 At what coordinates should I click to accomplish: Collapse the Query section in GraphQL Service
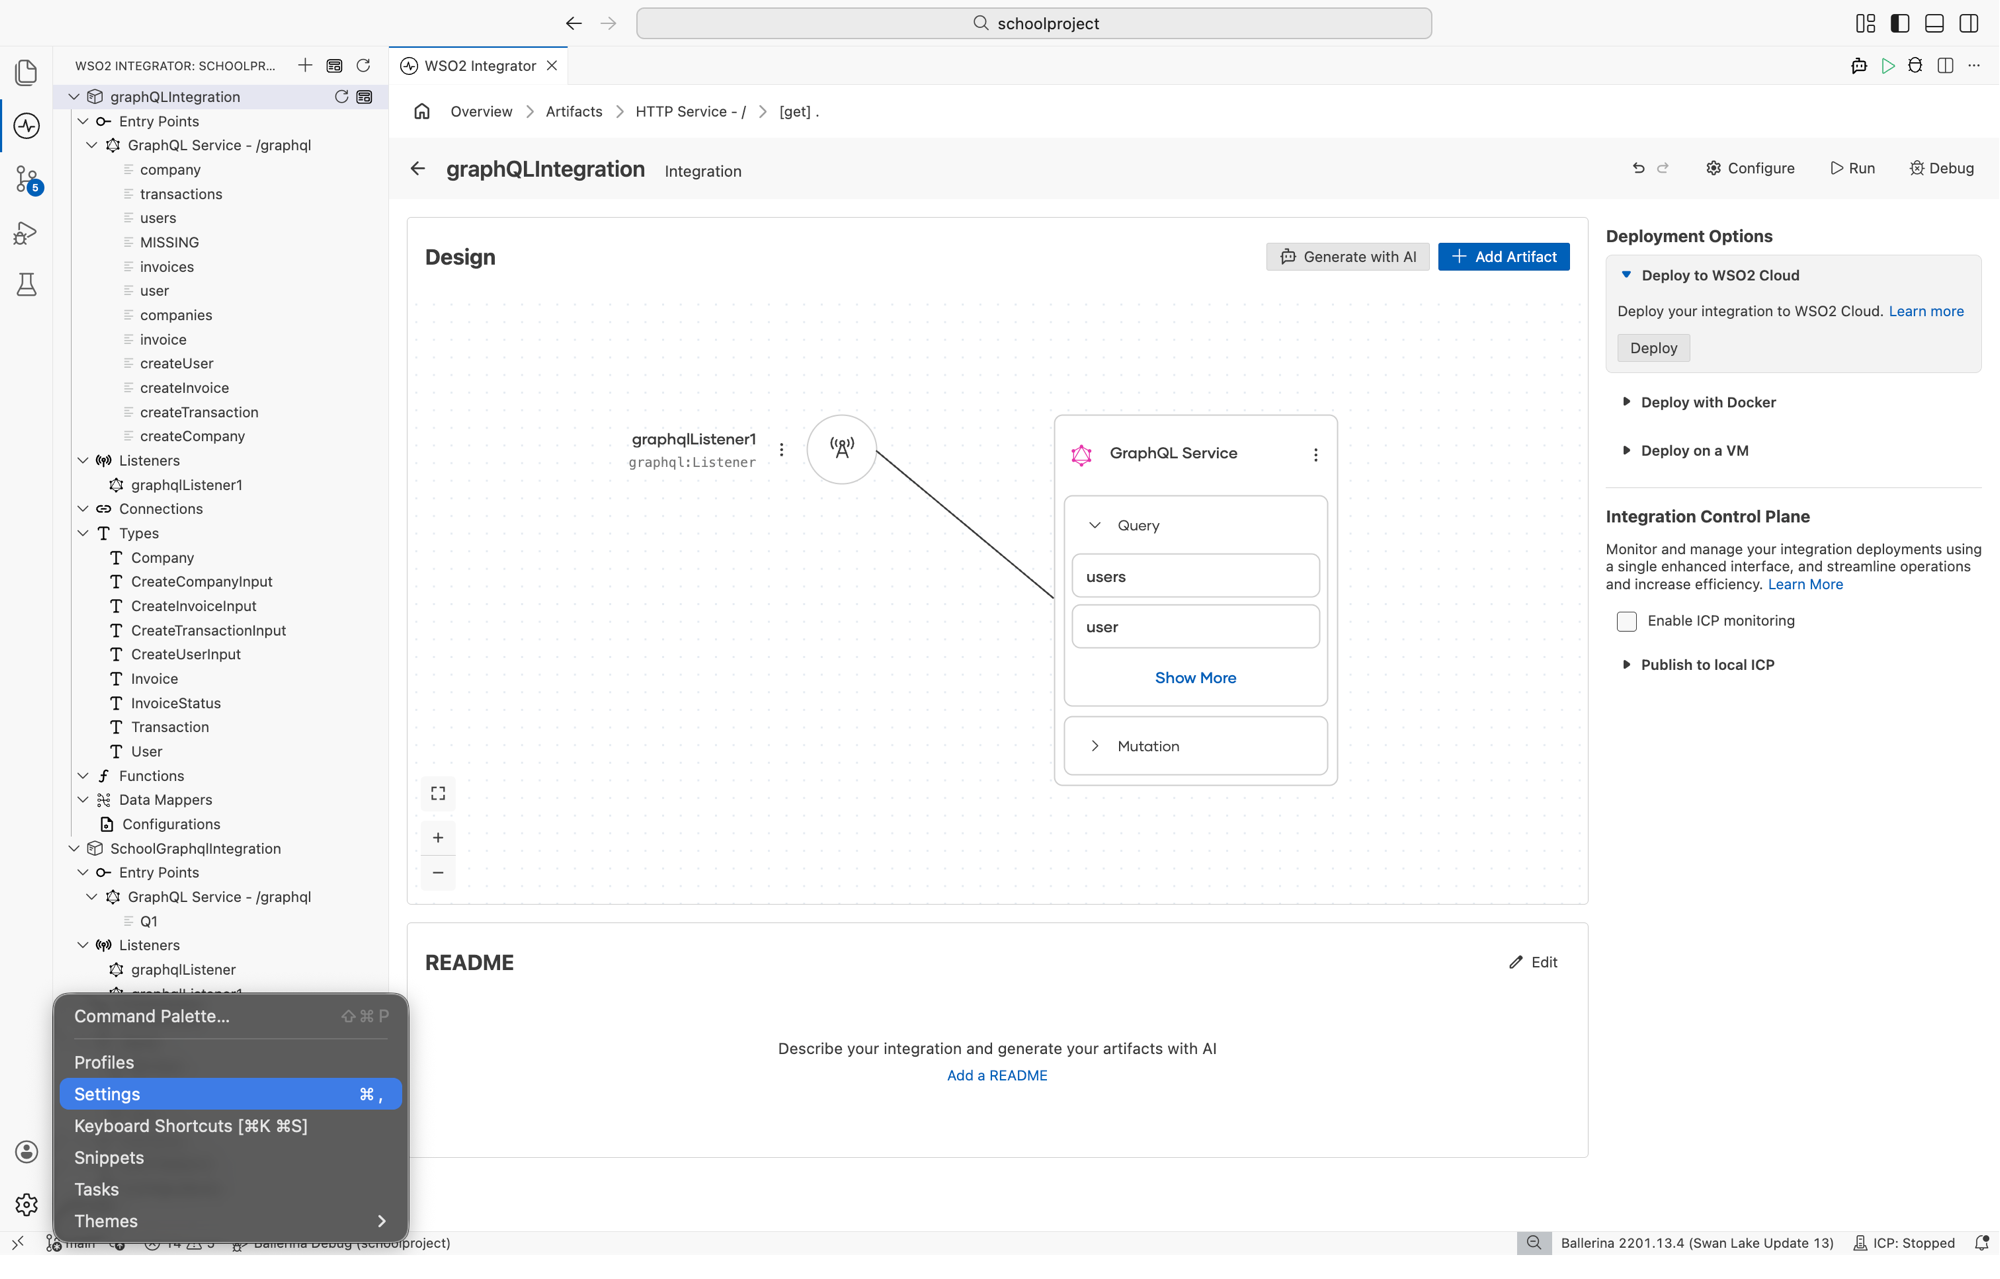[1095, 526]
